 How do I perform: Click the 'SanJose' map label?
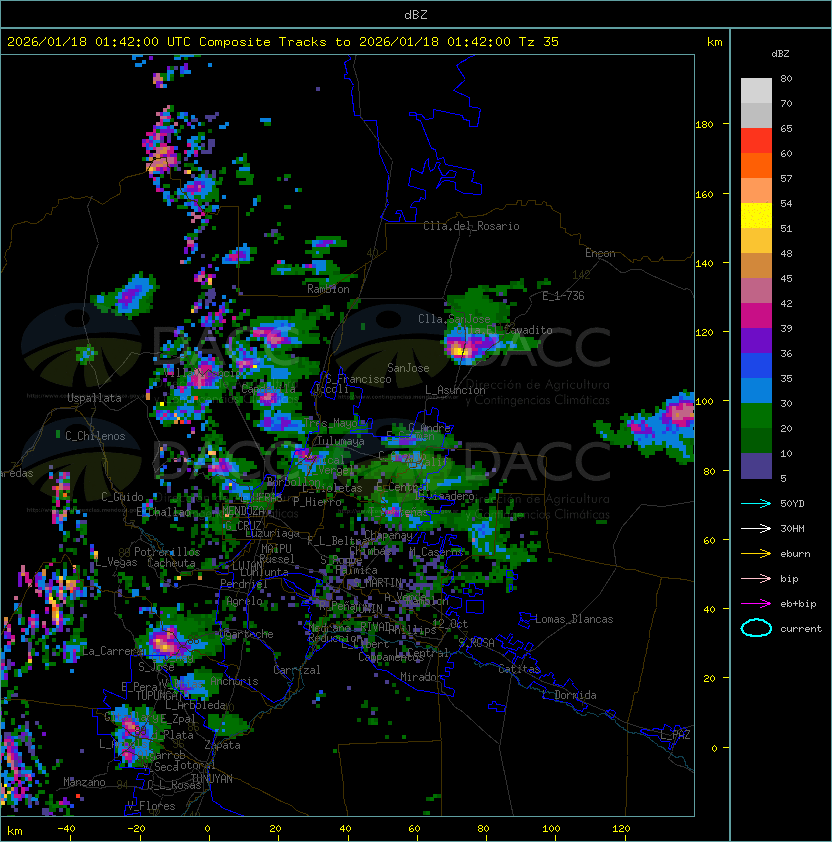coord(408,368)
